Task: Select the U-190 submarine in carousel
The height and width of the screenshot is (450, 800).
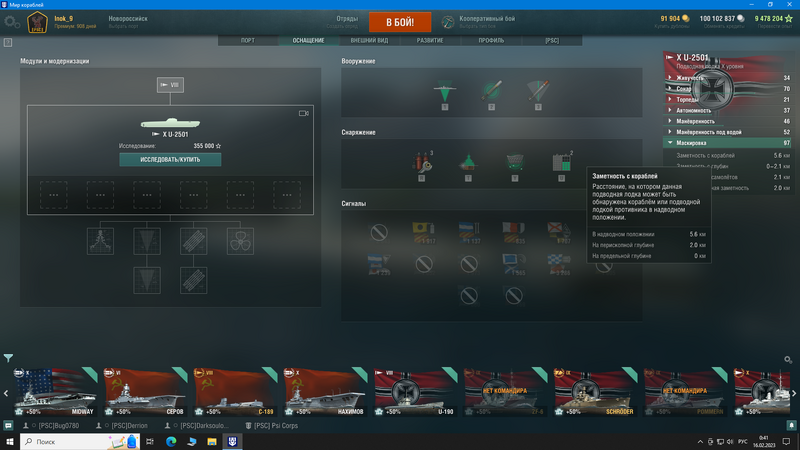Action: [416, 391]
